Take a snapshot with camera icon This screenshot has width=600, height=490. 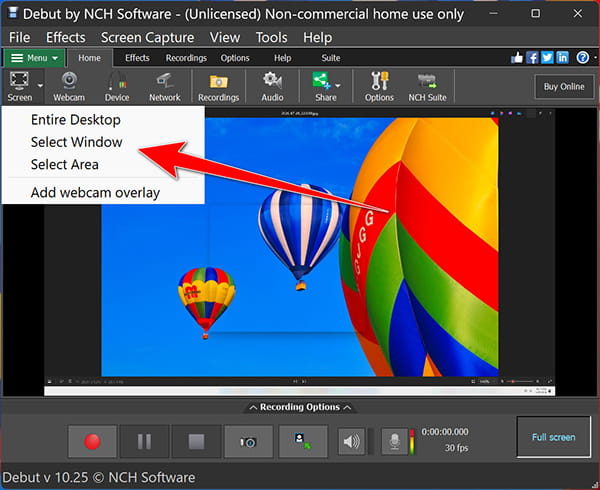[248, 441]
